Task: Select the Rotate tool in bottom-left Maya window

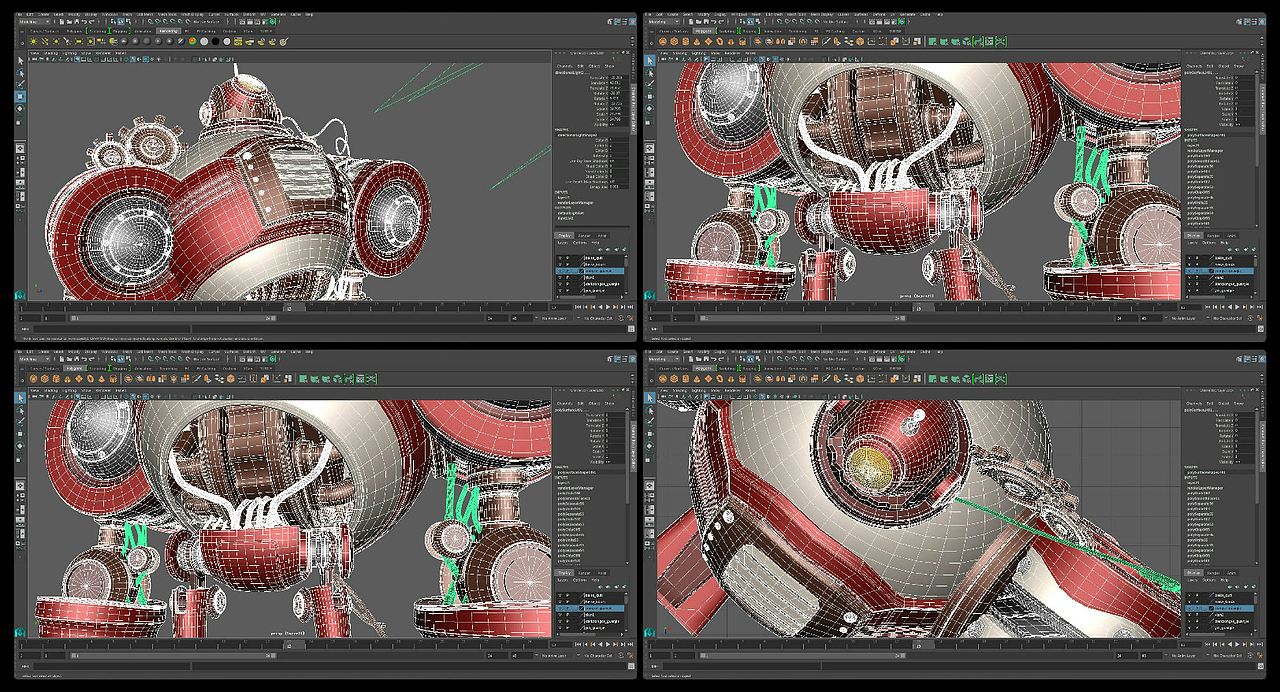Action: point(20,447)
